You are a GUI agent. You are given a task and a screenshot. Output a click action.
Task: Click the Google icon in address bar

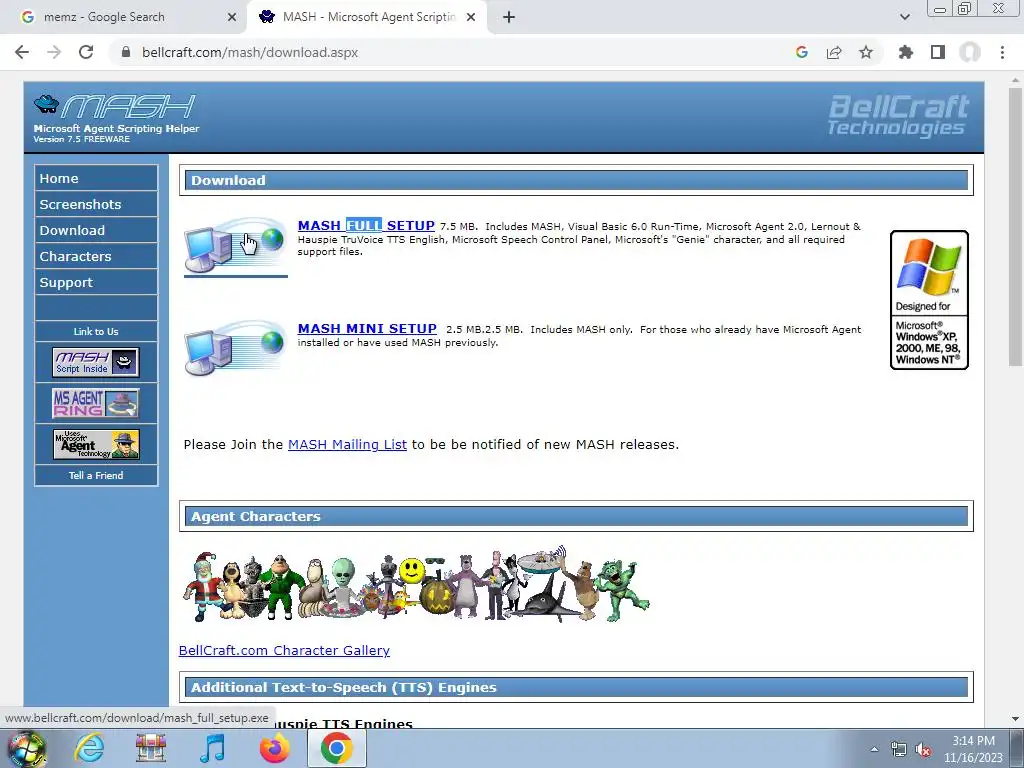[802, 52]
